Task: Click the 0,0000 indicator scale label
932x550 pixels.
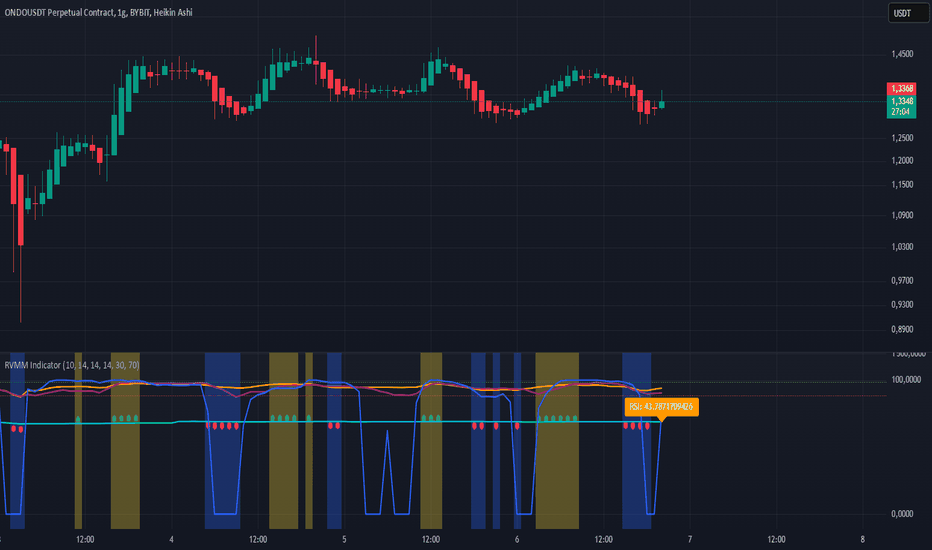Action: [x=902, y=514]
